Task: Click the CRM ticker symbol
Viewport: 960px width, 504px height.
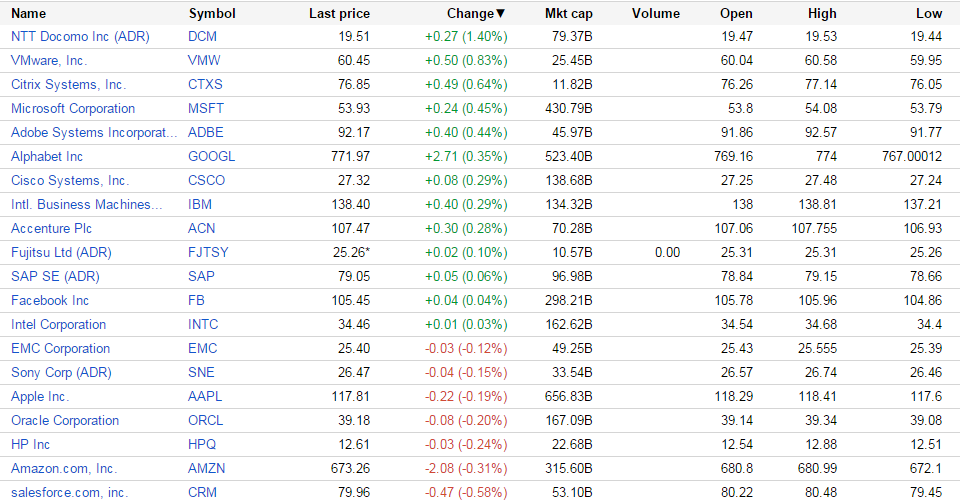Action: point(202,492)
